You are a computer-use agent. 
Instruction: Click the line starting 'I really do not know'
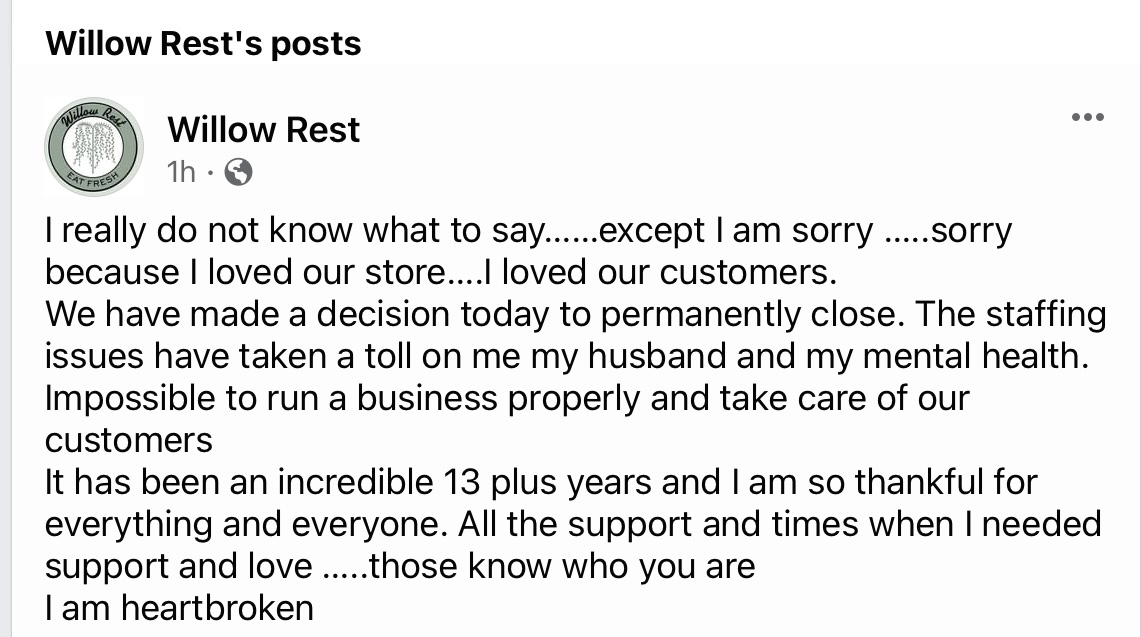(x=528, y=232)
